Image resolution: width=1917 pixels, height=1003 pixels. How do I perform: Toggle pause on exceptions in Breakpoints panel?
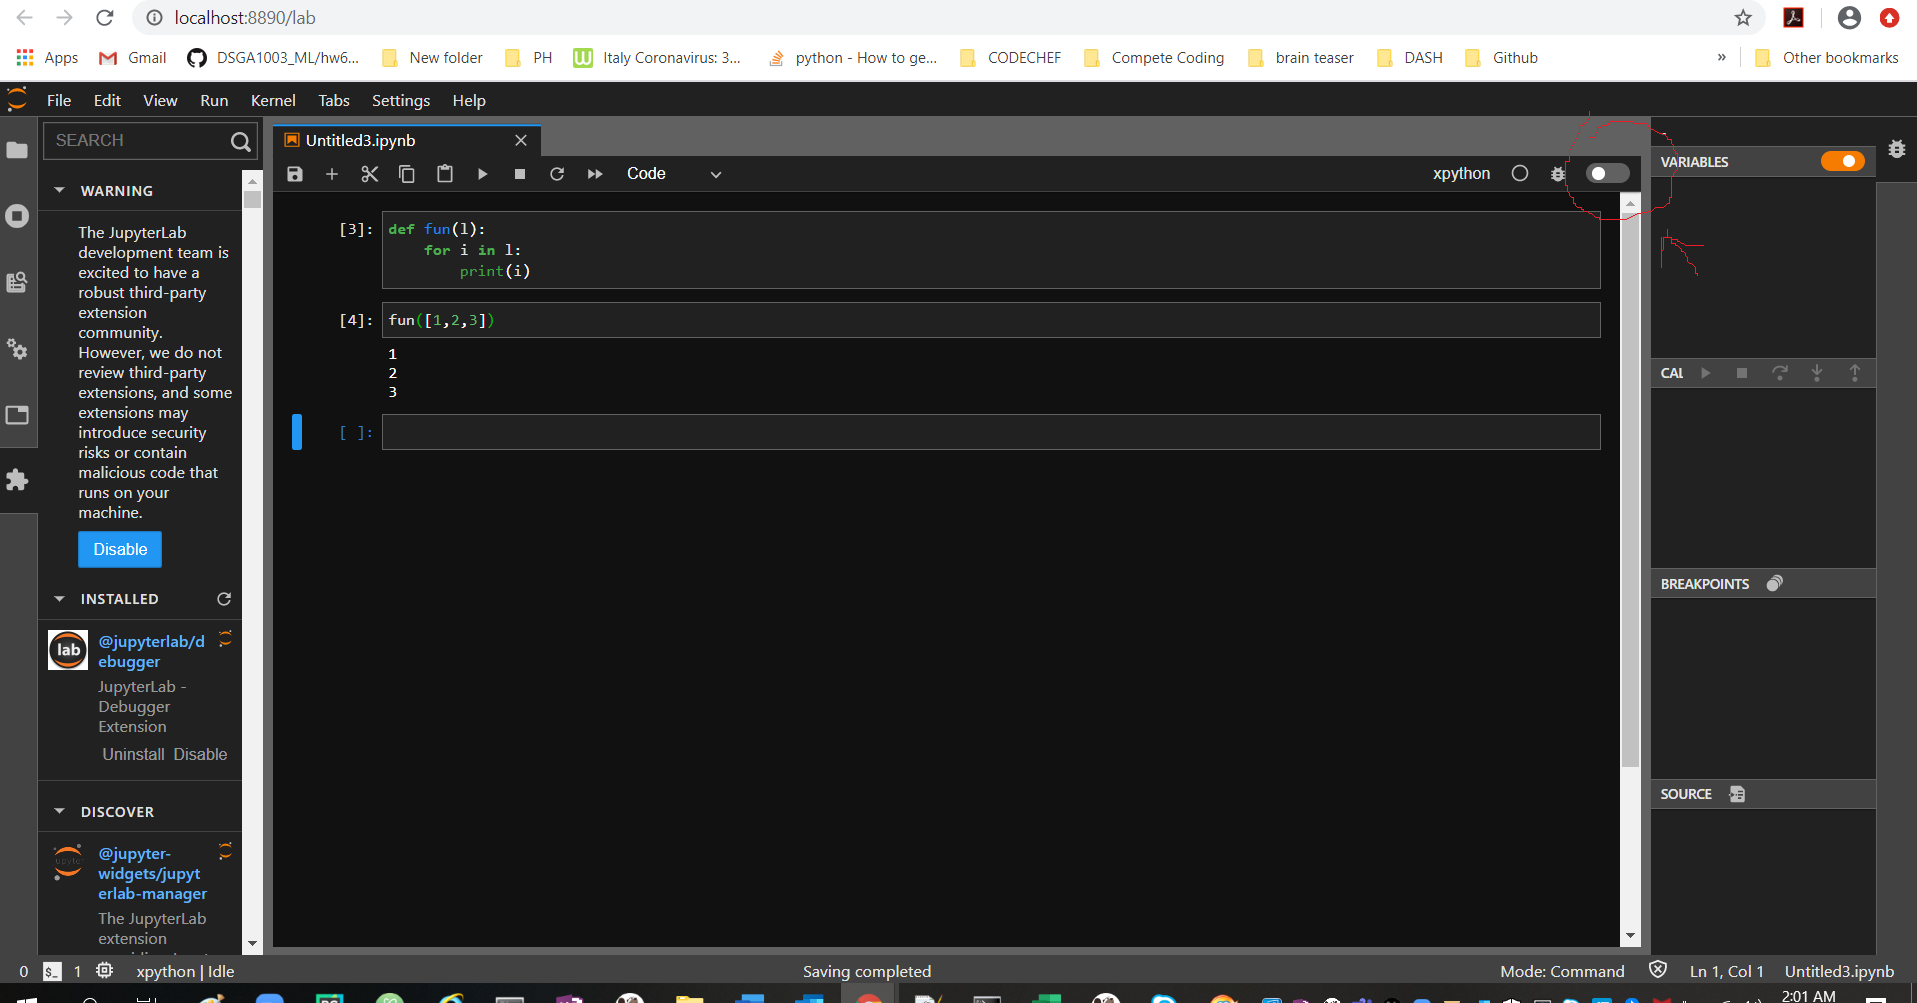point(1775,583)
